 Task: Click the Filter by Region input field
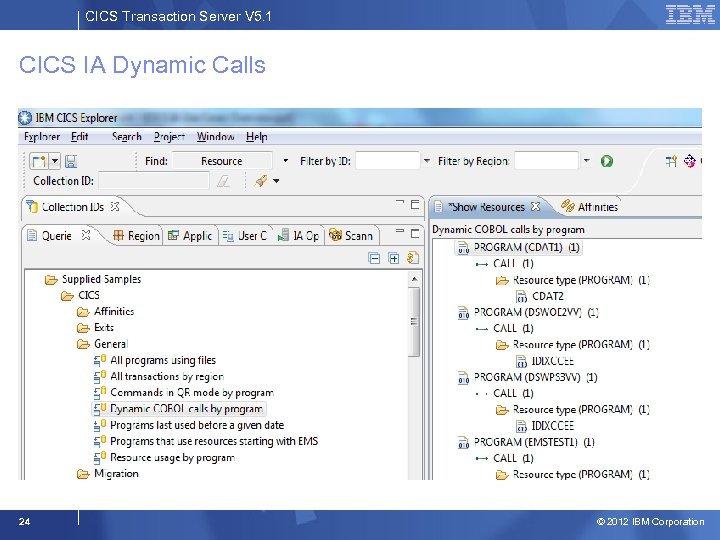[x=546, y=161]
